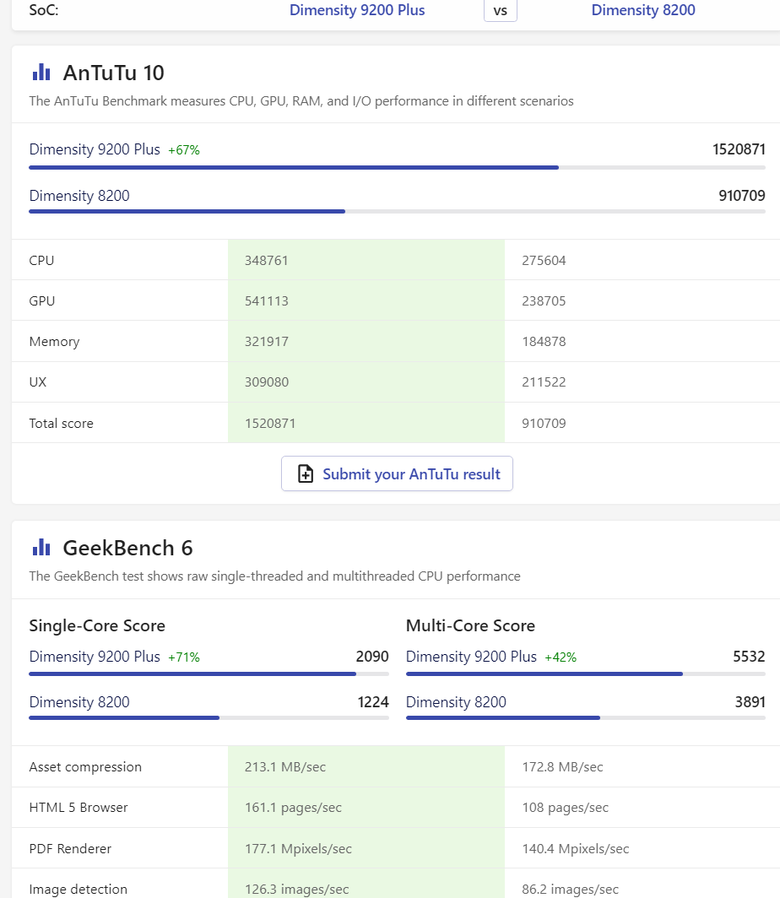Click the 5532 multi-core progress bar
The height and width of the screenshot is (898, 780).
point(585,674)
